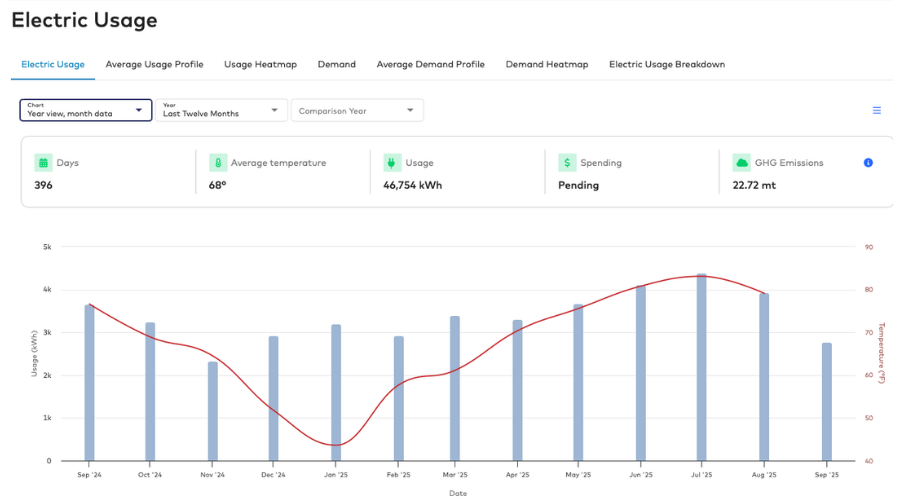Switch to Average Usage Profile tab
900x500 pixels.
[x=154, y=64]
